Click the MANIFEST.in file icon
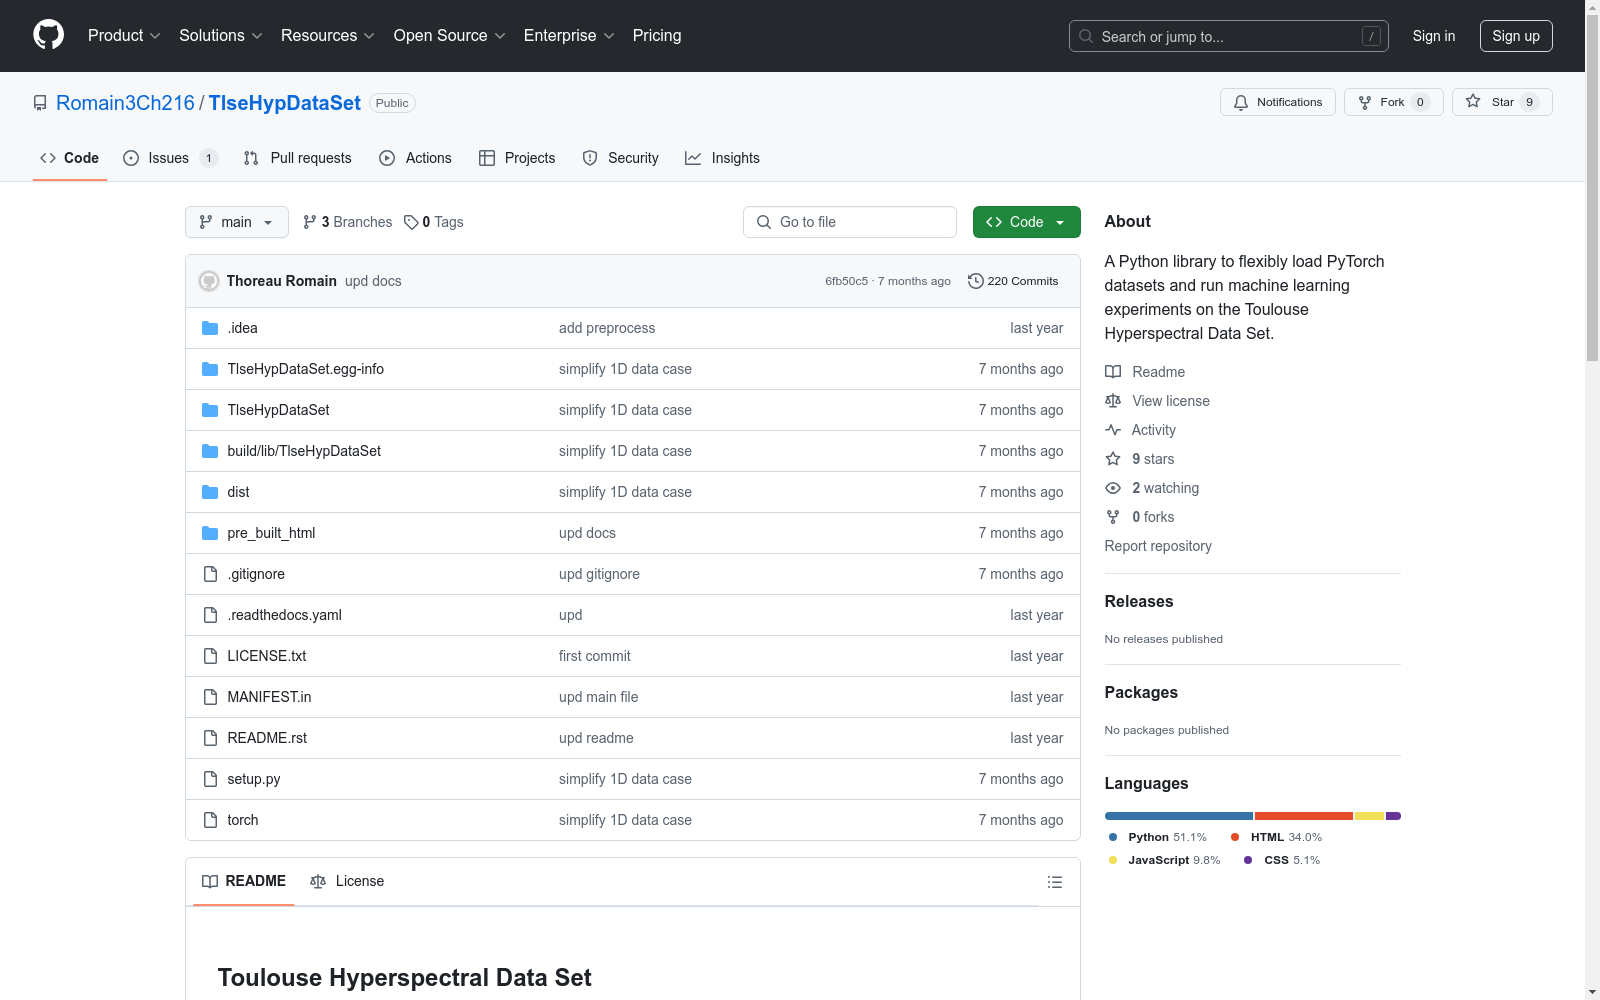1600x1000 pixels. tap(210, 697)
